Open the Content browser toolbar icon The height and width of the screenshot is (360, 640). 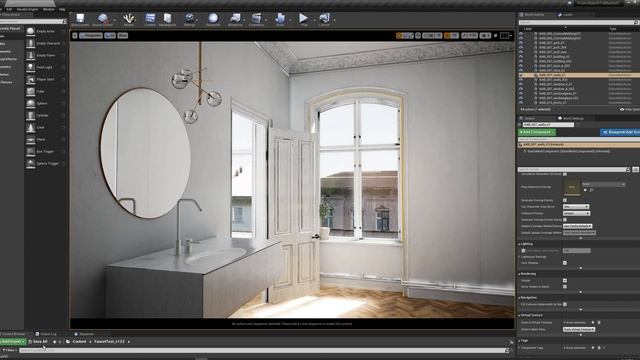150,19
